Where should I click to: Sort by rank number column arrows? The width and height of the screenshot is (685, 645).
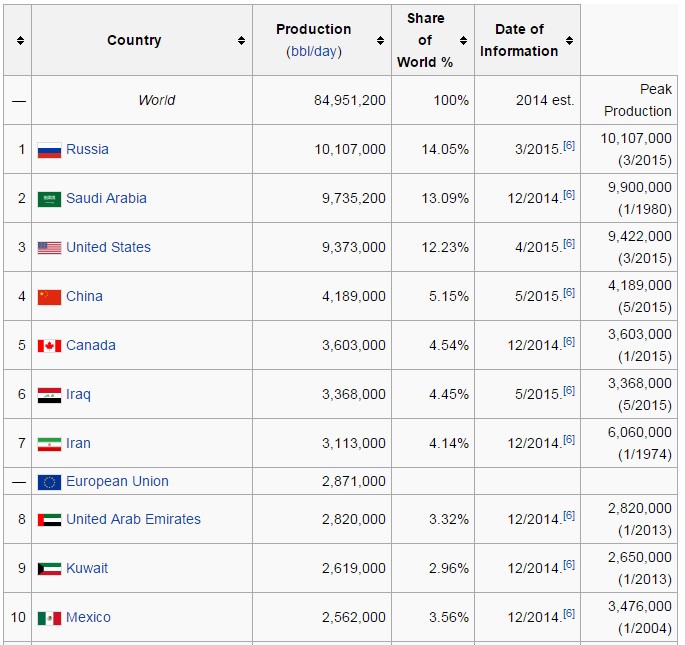pos(20,41)
